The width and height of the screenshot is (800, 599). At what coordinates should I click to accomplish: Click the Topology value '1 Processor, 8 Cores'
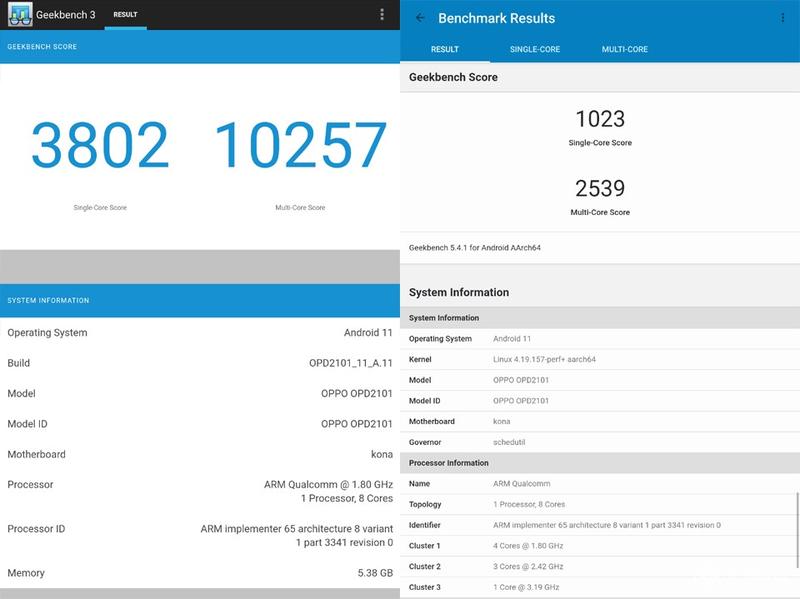529,504
